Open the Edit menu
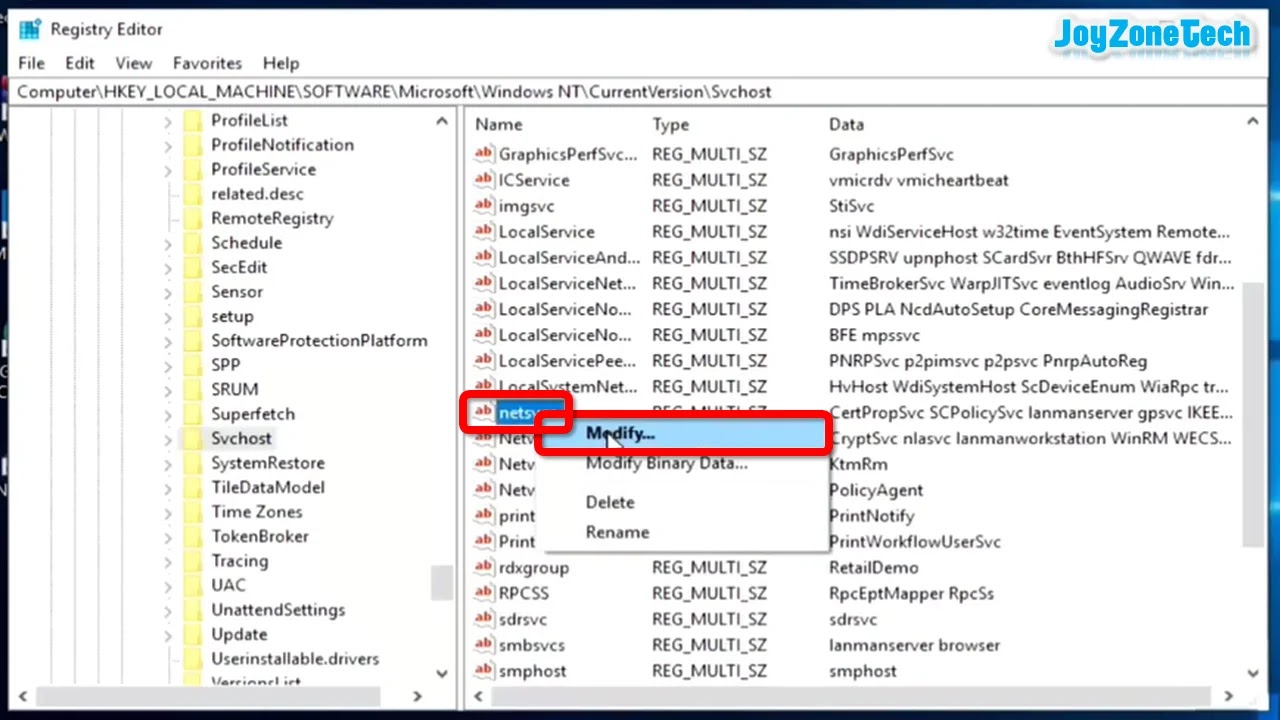 (80, 63)
